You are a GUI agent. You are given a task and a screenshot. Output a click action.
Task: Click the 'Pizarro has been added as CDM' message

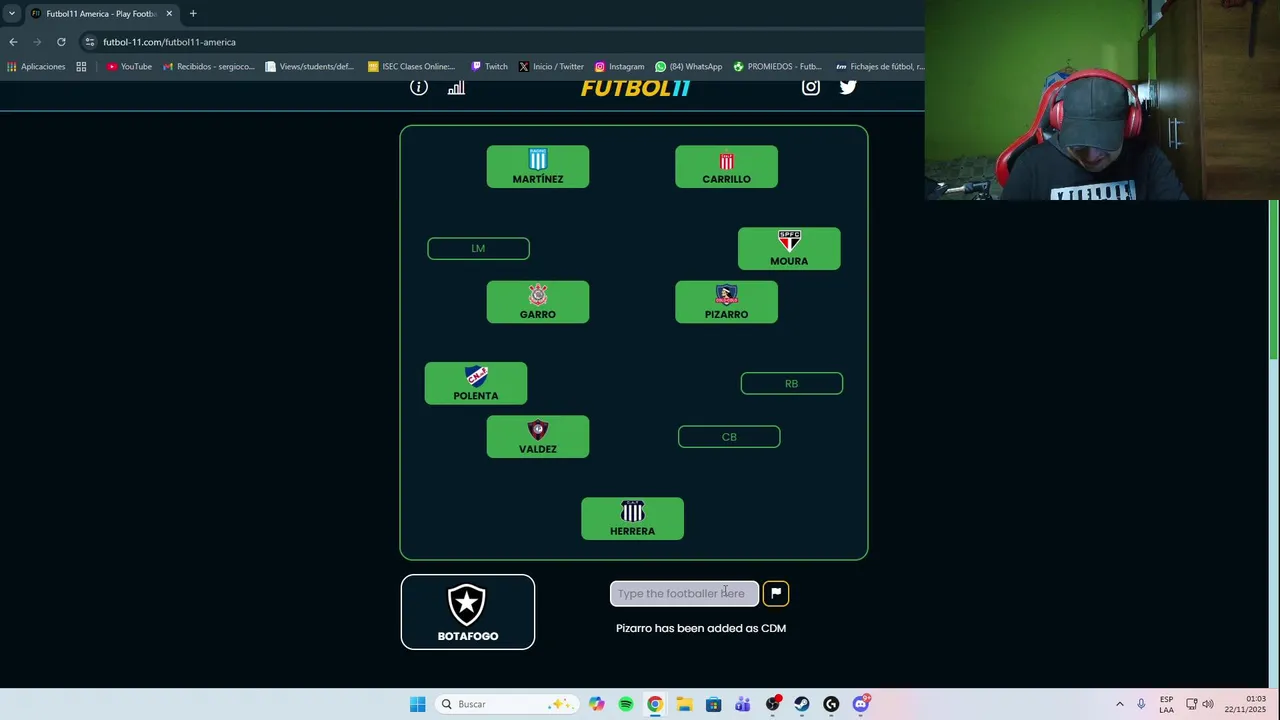pos(701,628)
